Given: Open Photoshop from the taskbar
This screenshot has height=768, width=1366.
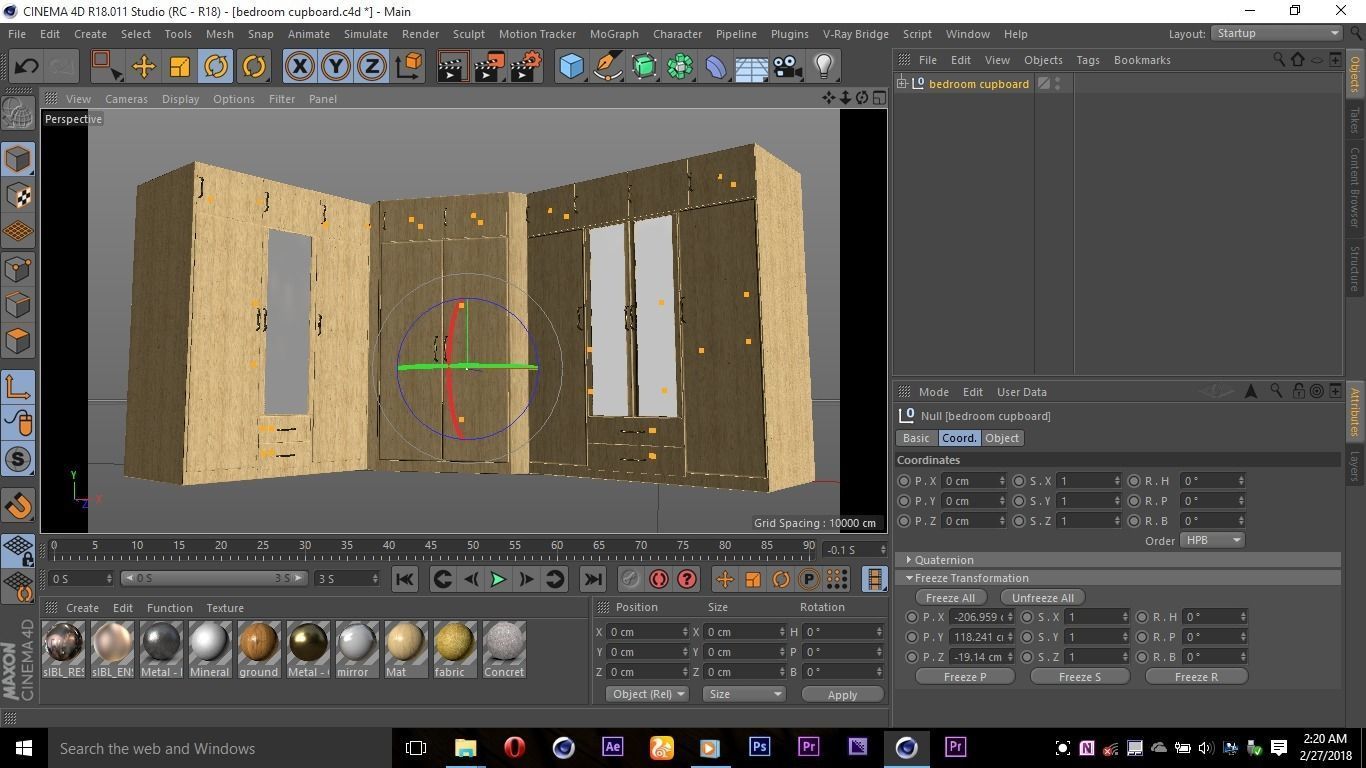Looking at the screenshot, I should click(759, 747).
